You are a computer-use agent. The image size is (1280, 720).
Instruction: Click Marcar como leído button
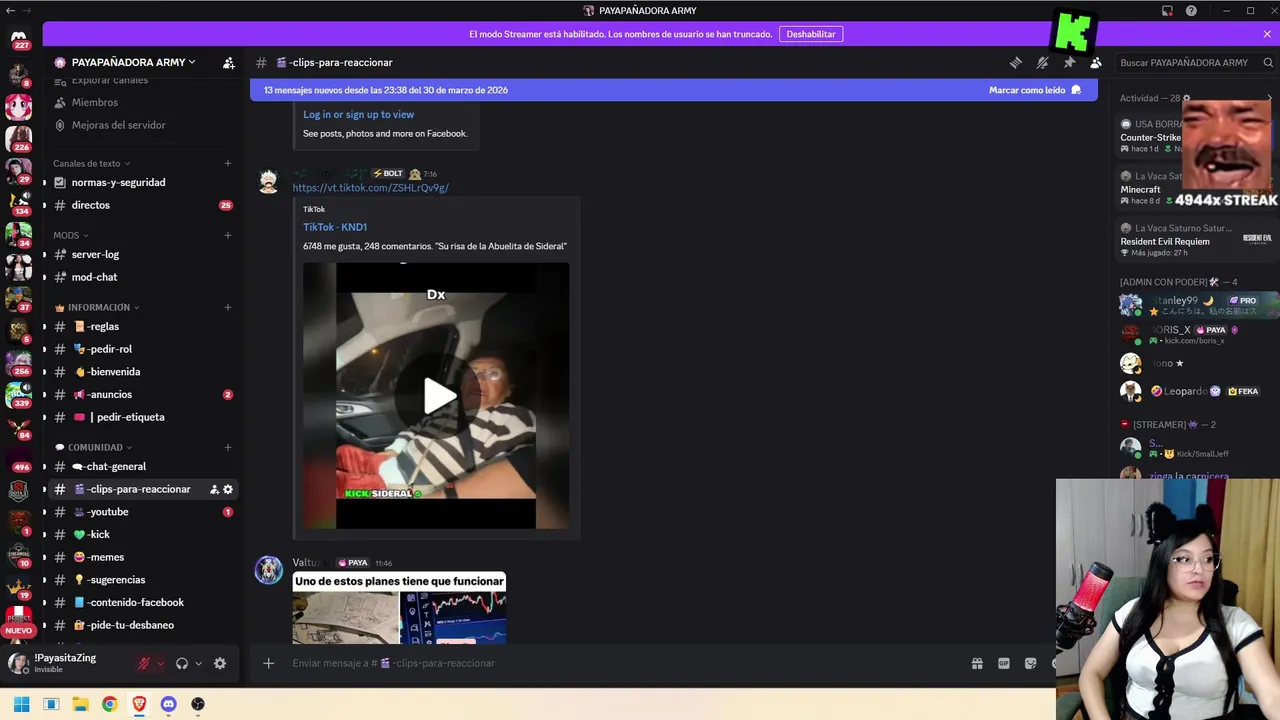pyautogui.click(x=1035, y=90)
